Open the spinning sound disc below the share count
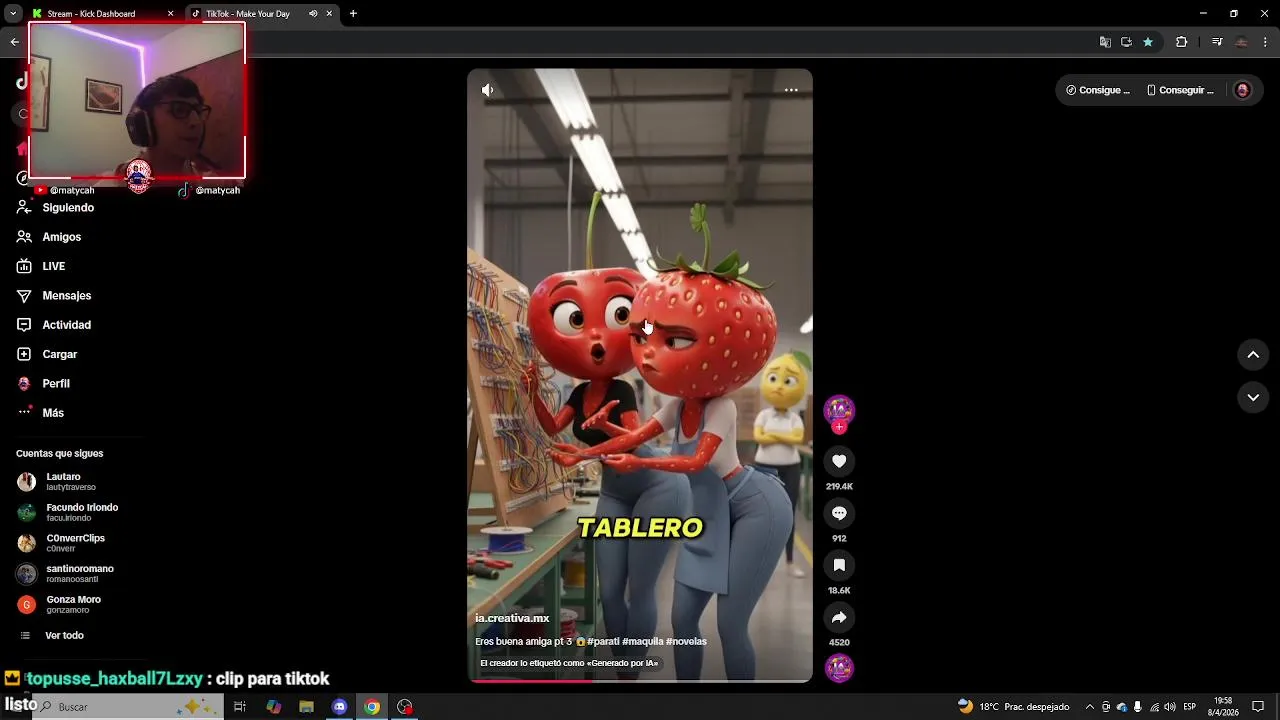This screenshot has width=1280, height=720. pos(839,668)
